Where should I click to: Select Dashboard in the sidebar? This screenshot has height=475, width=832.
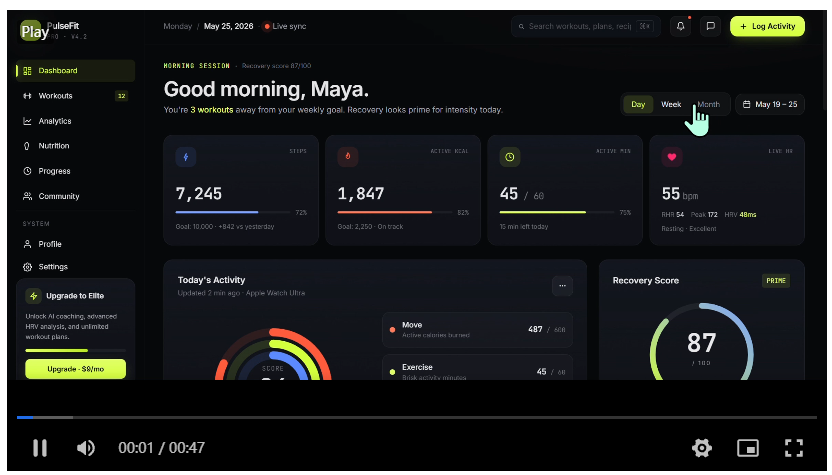pos(75,71)
